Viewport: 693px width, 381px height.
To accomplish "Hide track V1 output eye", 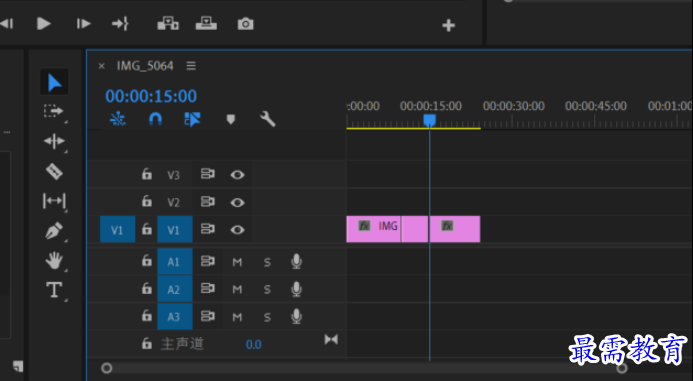I will pyautogui.click(x=237, y=230).
